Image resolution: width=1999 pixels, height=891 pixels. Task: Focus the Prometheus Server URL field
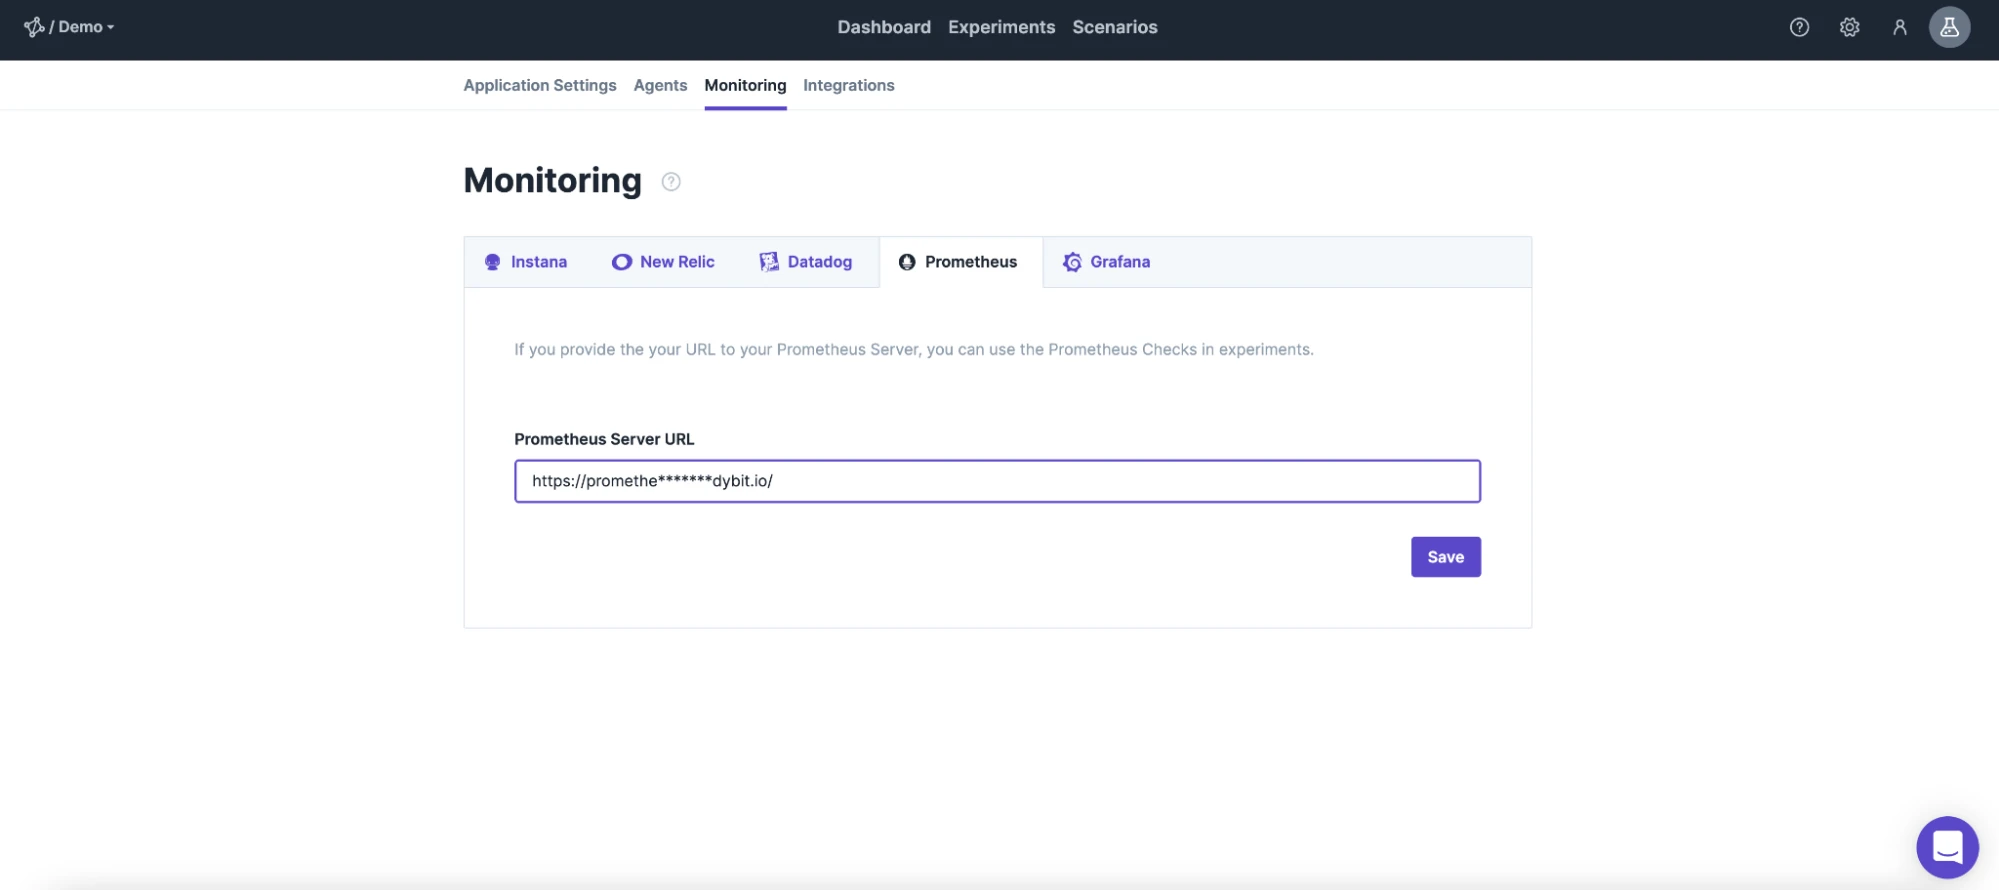997,481
